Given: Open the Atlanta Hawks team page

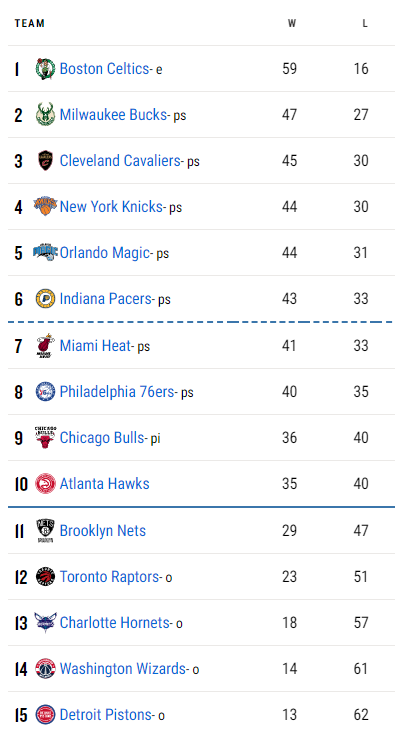Looking at the screenshot, I should point(104,484).
